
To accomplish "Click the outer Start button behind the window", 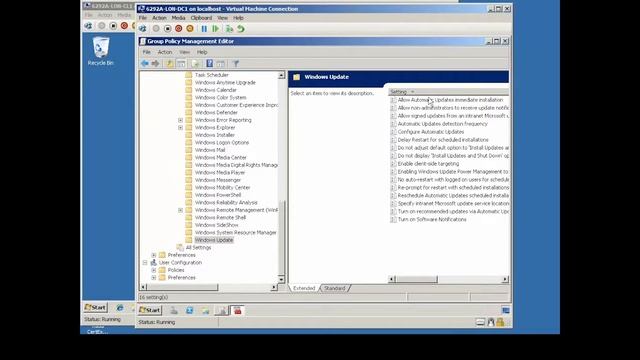I will (x=96, y=307).
